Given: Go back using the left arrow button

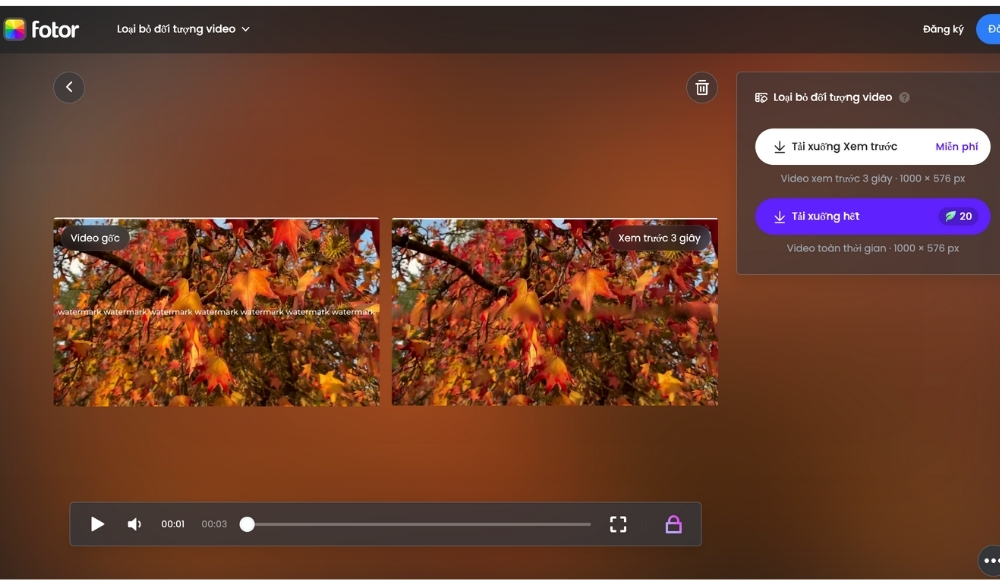Looking at the screenshot, I should pos(69,87).
